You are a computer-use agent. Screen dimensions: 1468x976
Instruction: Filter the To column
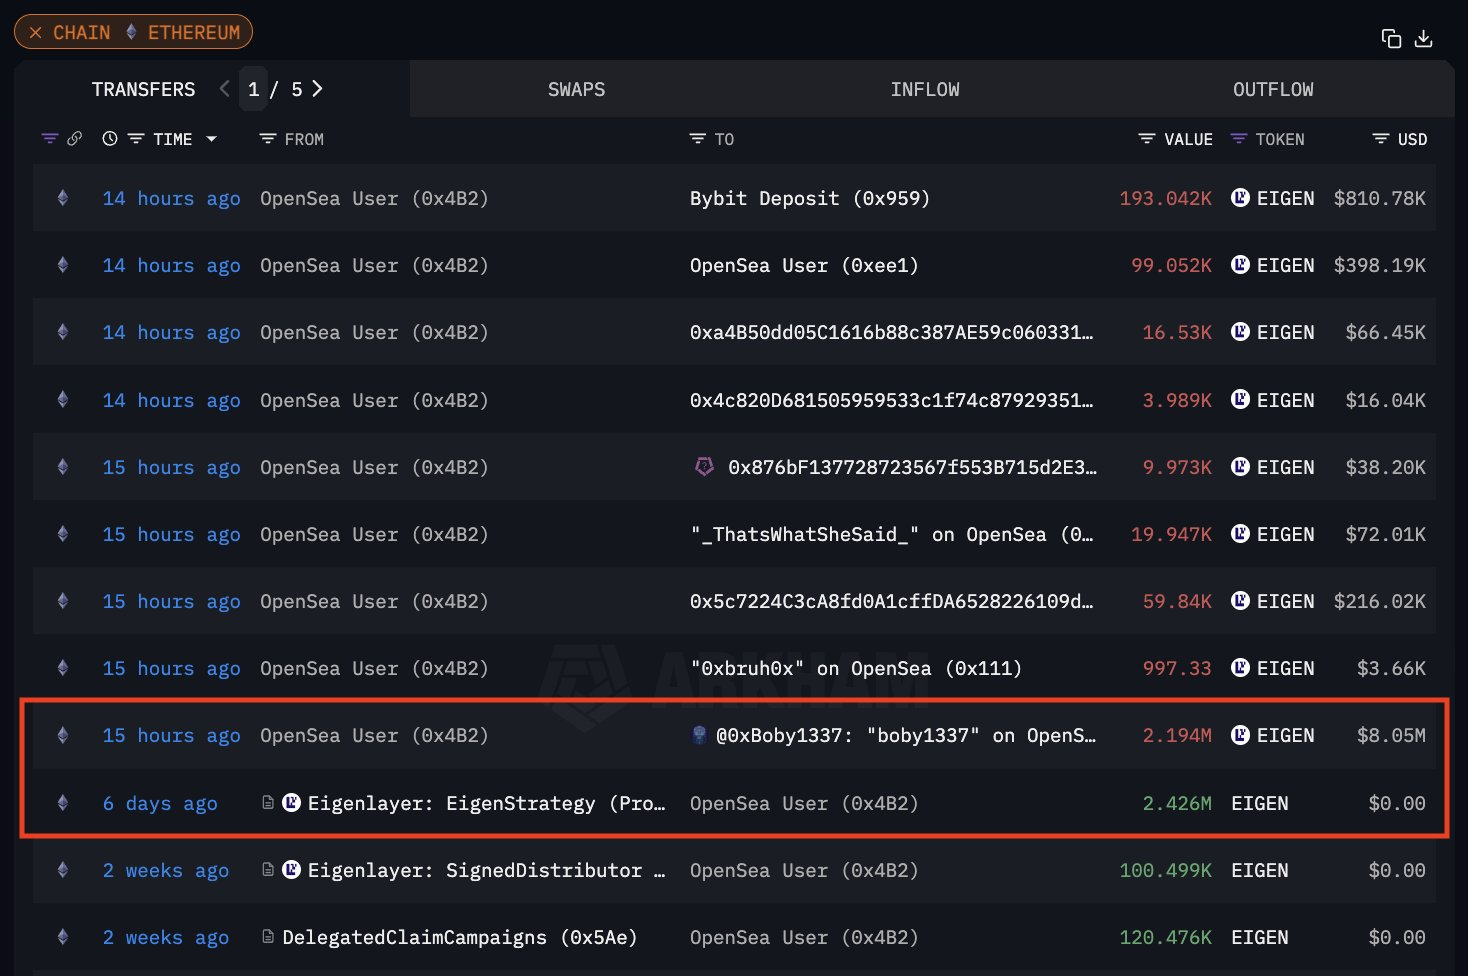tap(698, 139)
